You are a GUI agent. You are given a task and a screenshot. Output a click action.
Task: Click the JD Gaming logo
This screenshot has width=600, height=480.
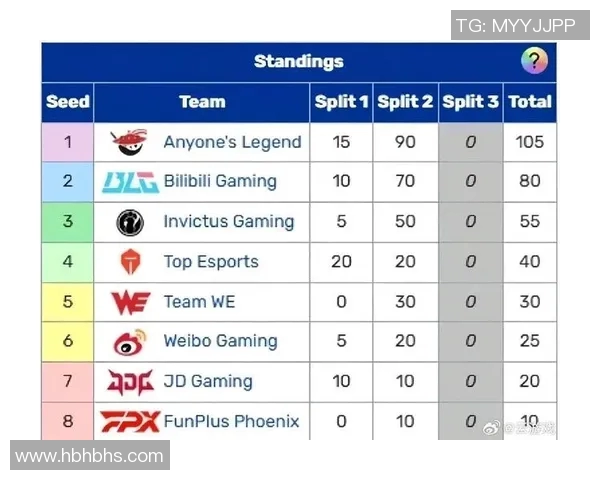tap(130, 382)
